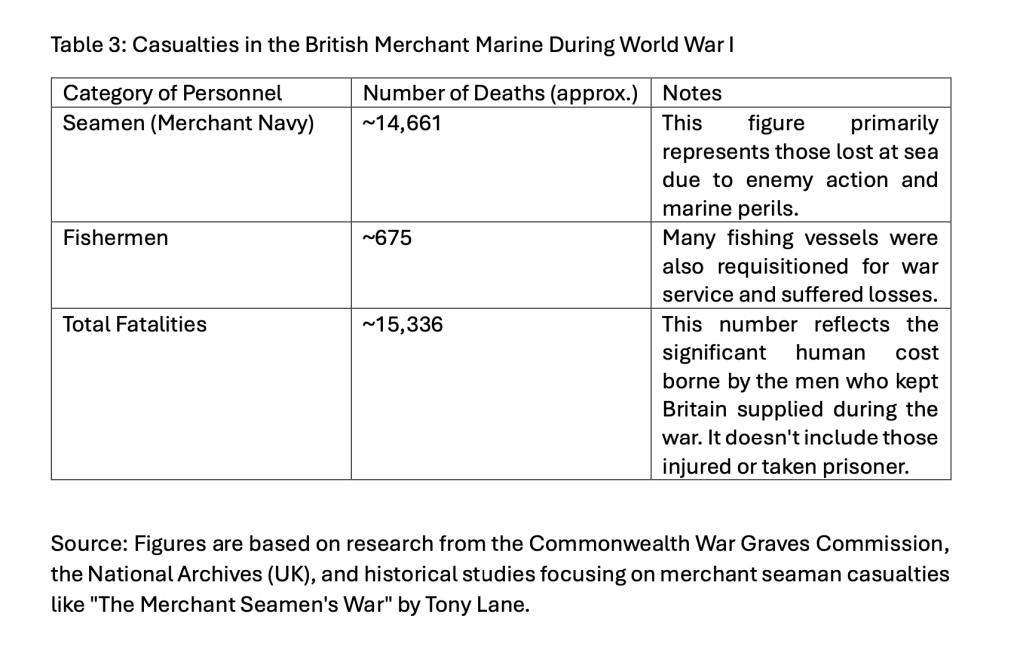Screen dimensions: 1023x662
Task: Click the 'Fishermen' row label cell
Action: [x=115, y=238]
